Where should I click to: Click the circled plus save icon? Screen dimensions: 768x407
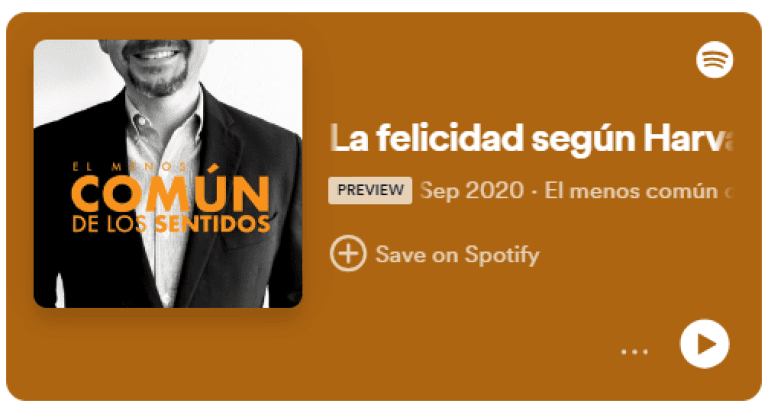[x=348, y=254]
